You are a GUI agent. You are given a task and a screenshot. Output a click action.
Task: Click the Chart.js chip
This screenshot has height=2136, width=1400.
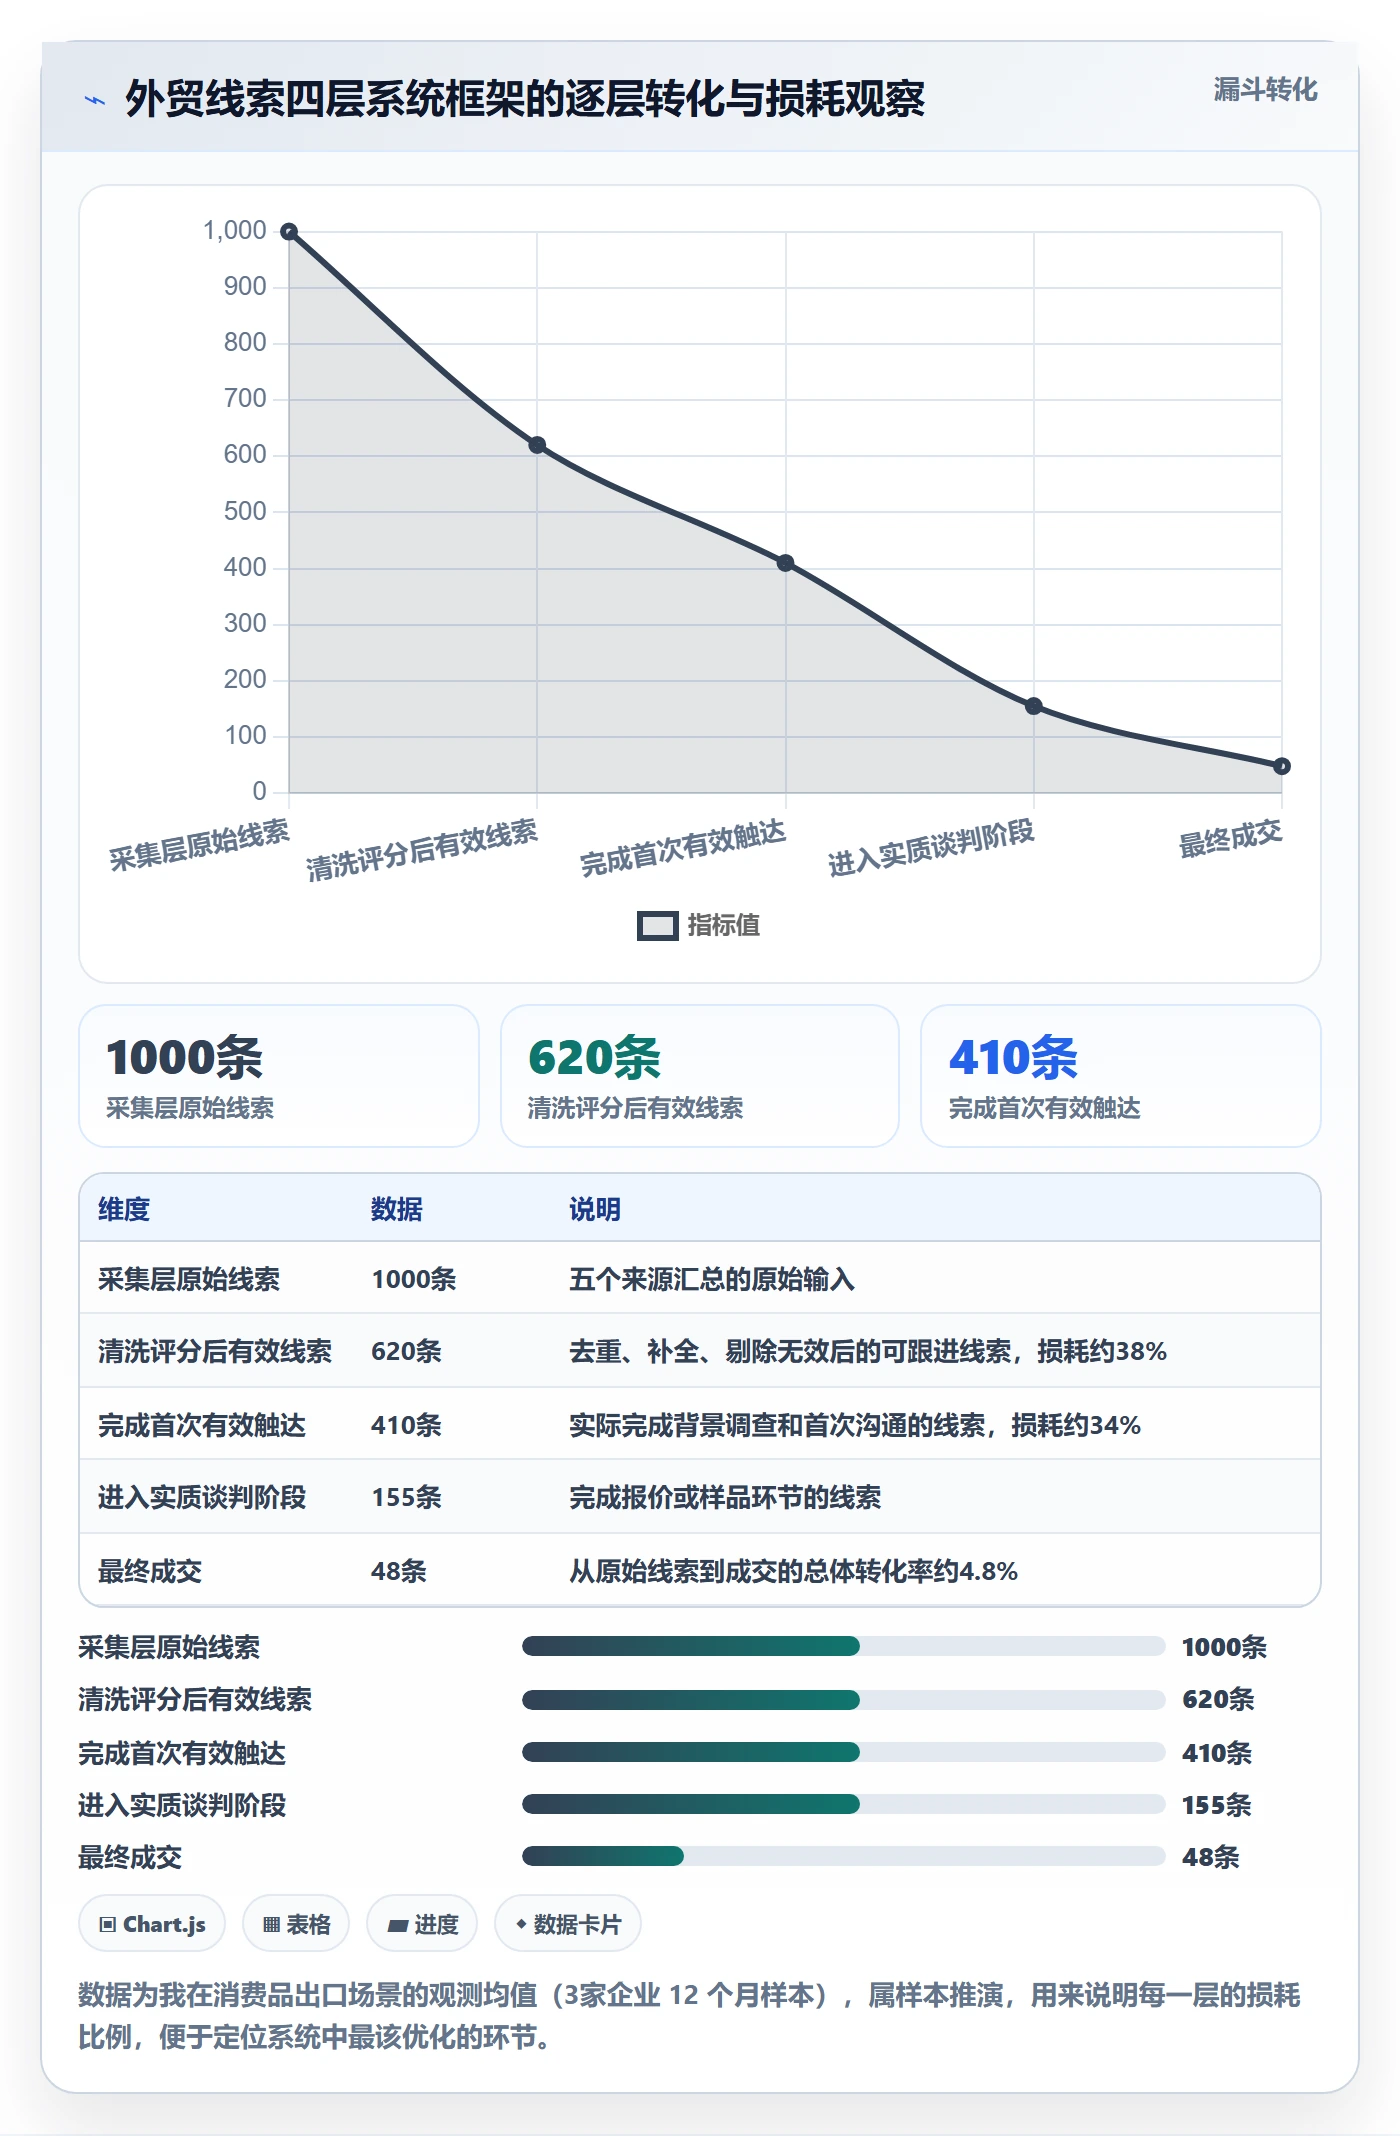coord(152,1924)
